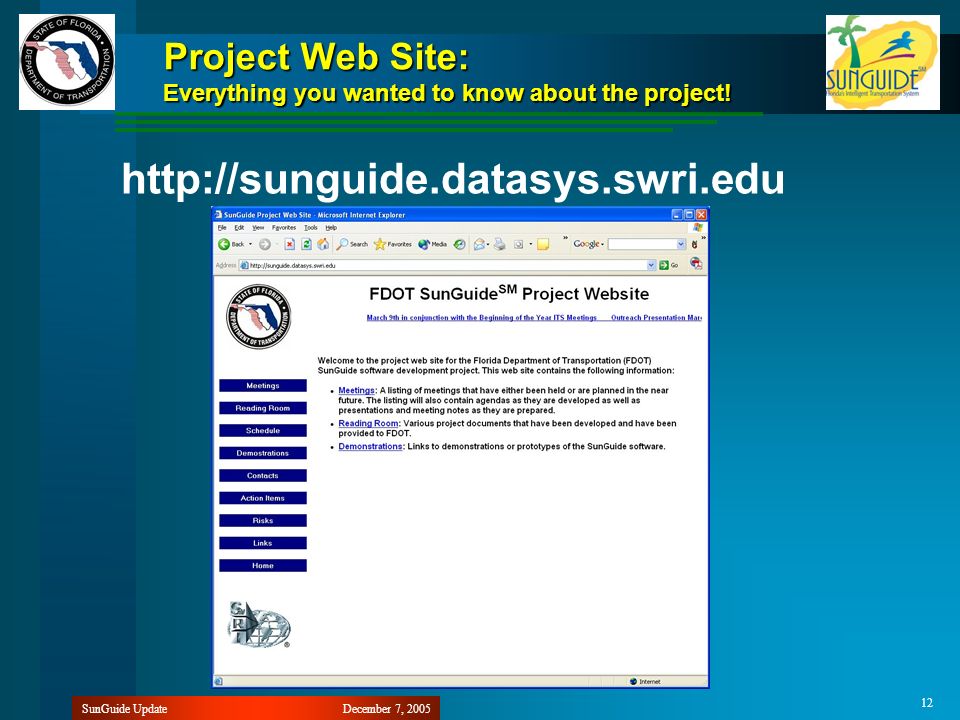Click the Schedule navigation button
This screenshot has height=720, width=960.
[x=263, y=431]
